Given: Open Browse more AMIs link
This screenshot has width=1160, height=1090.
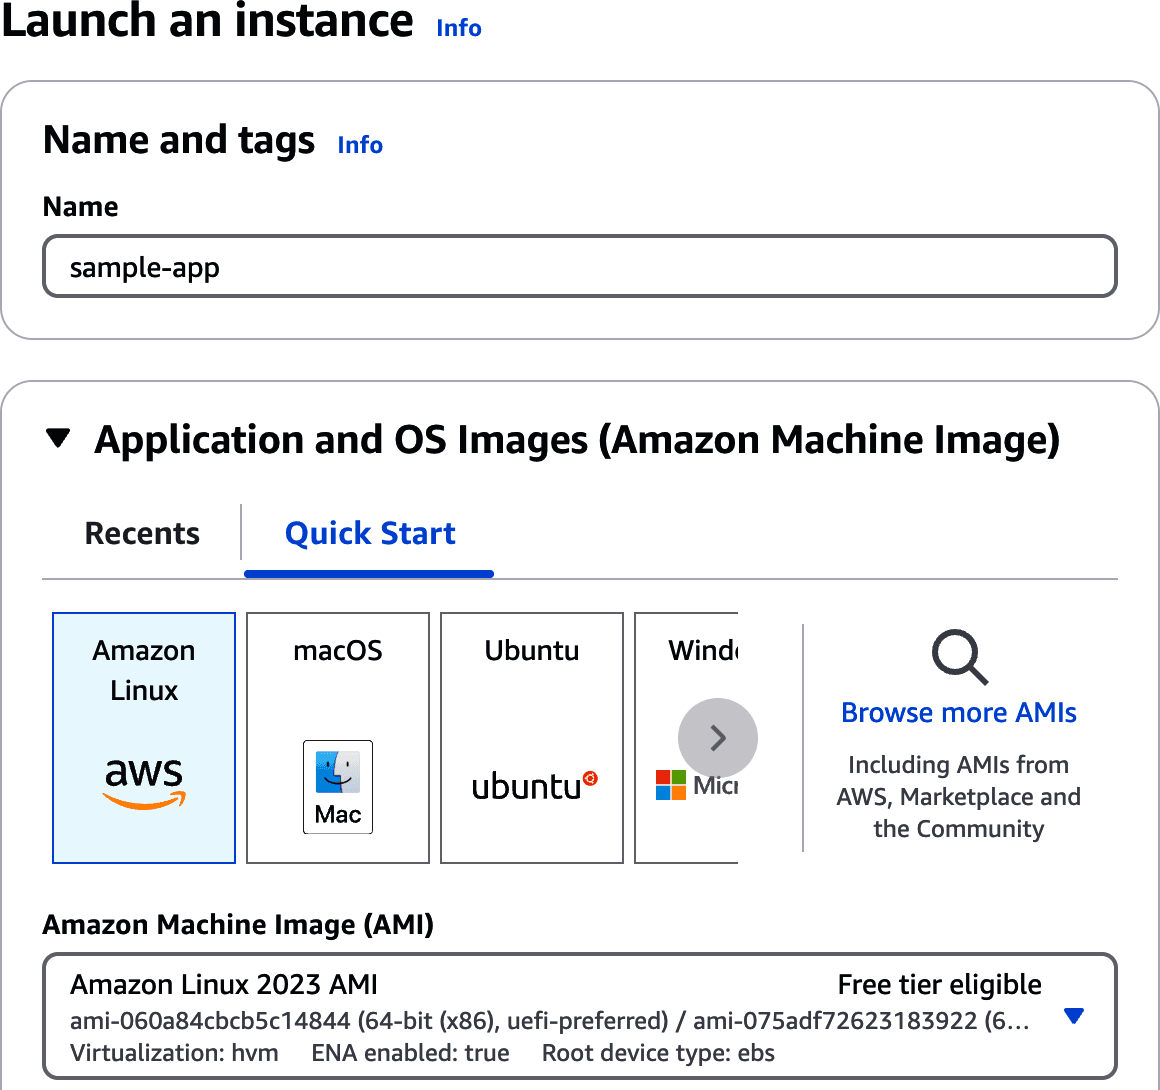Looking at the screenshot, I should [x=959, y=713].
